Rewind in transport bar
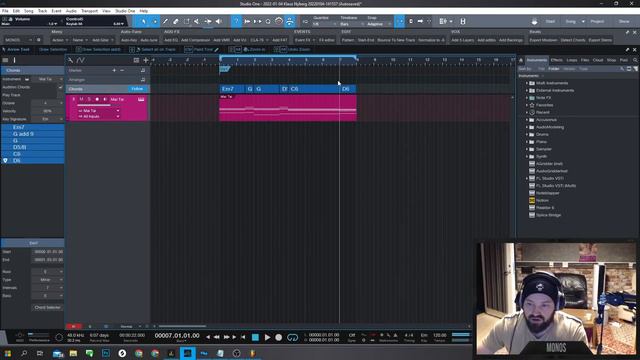640x360 pixels. (x=217, y=337)
